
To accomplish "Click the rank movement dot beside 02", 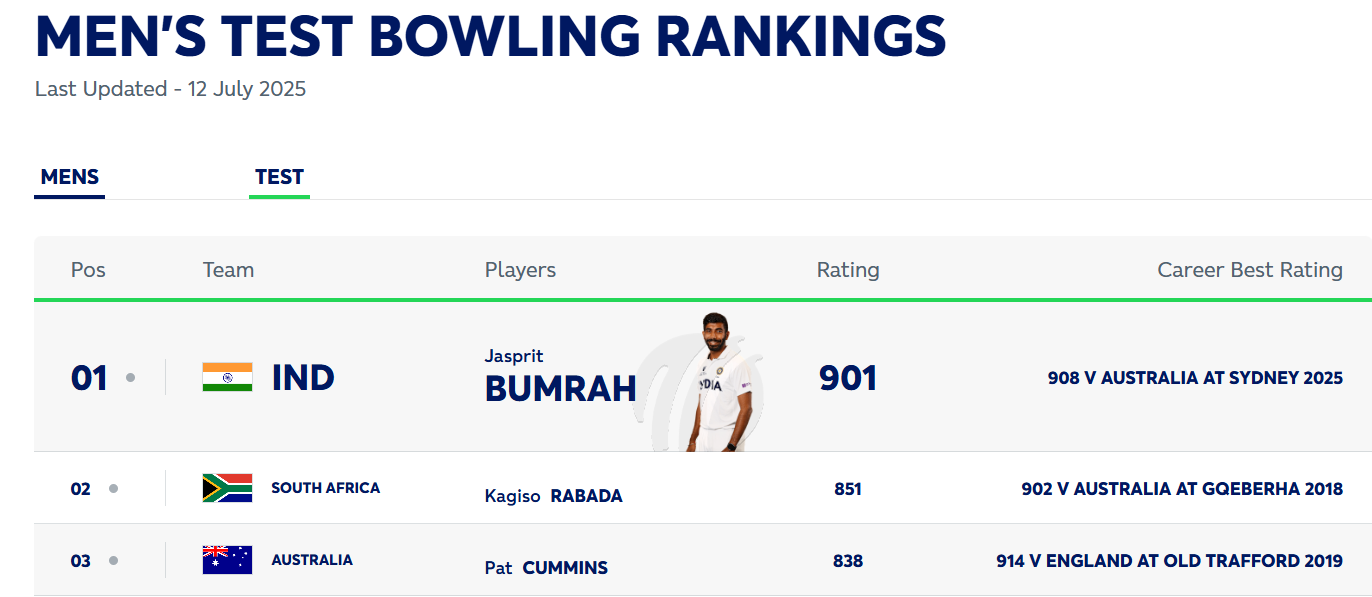I will pos(113,489).
